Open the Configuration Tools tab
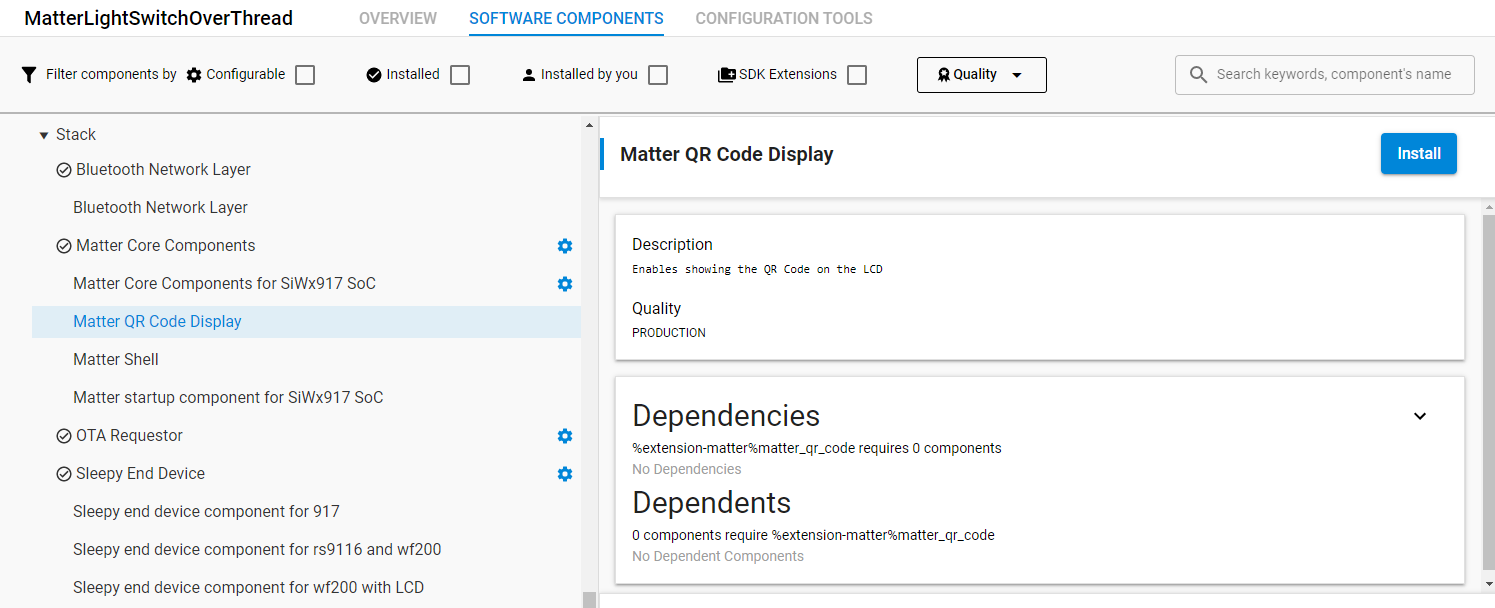The height and width of the screenshot is (608, 1495). click(x=784, y=19)
